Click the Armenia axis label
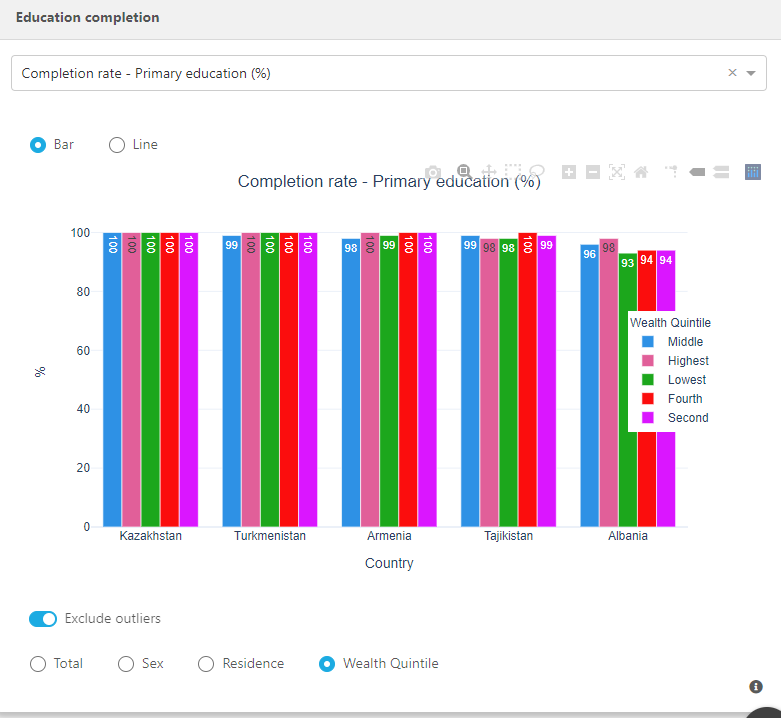This screenshot has height=718, width=781. coord(389,536)
